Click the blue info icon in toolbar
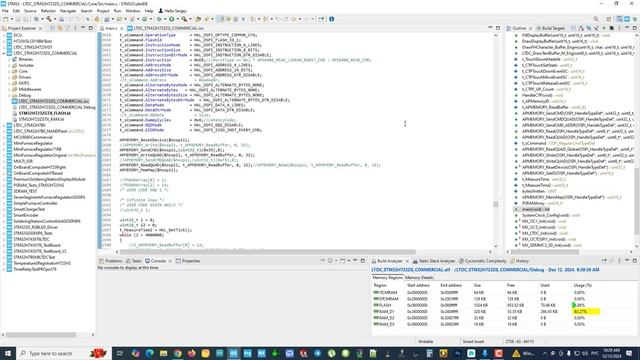Image resolution: width=640 pixels, height=360 pixels. (x=331, y=19)
